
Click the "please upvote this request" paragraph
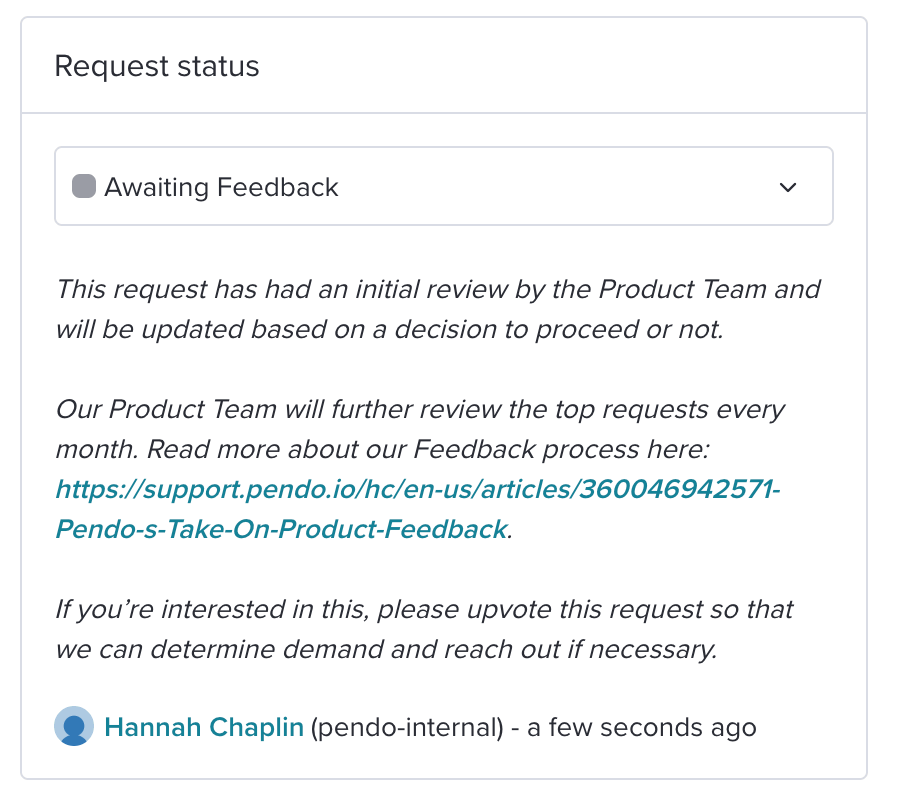click(424, 629)
